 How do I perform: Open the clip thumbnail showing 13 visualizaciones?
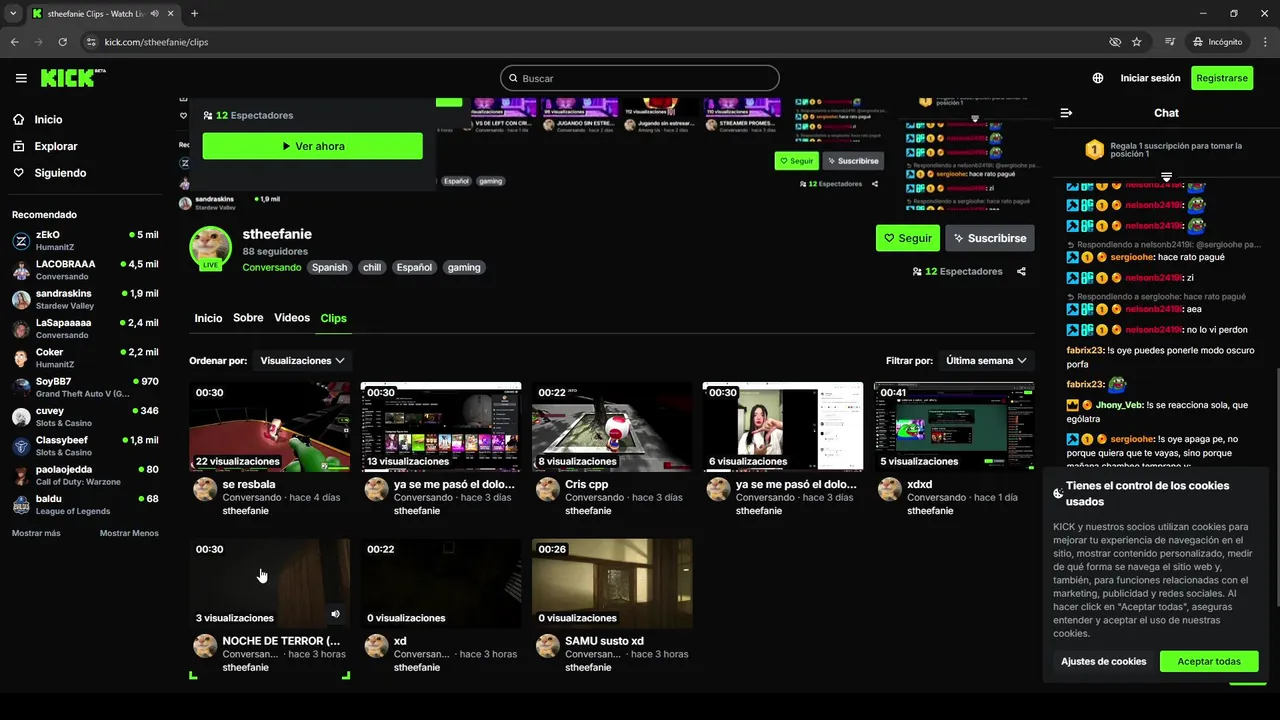click(441, 427)
